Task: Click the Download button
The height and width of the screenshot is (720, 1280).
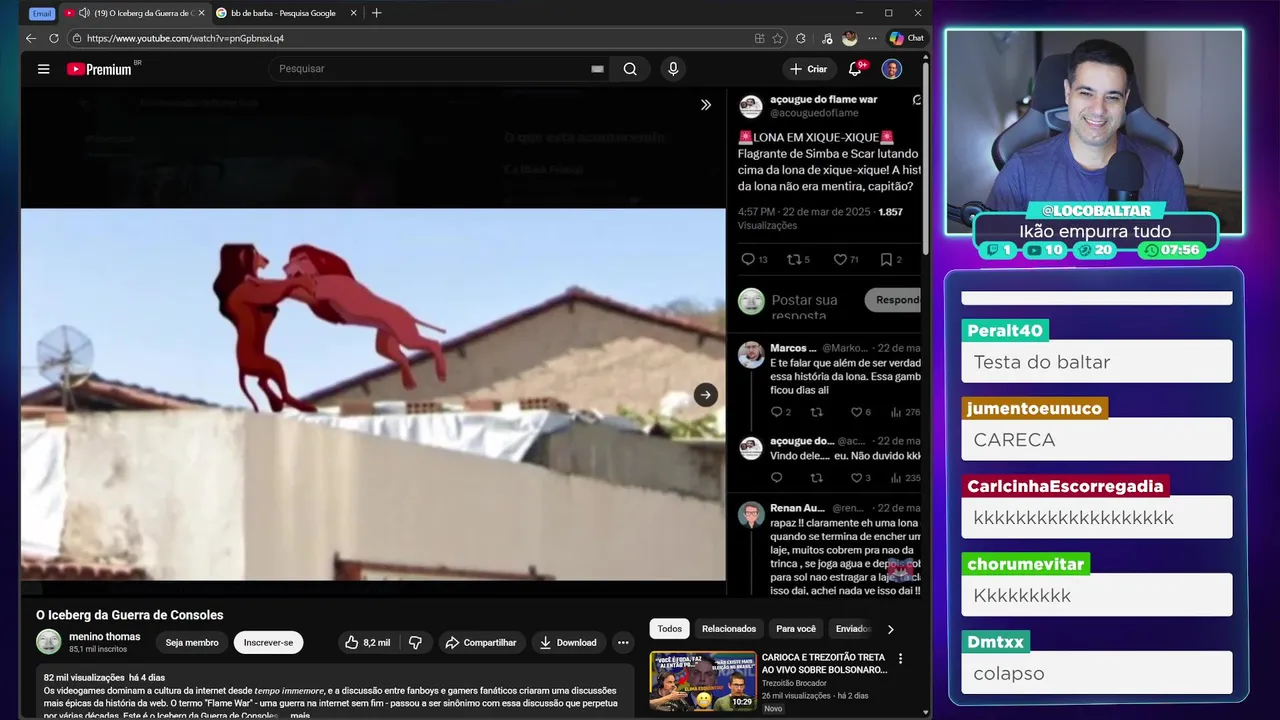Action: point(568,643)
